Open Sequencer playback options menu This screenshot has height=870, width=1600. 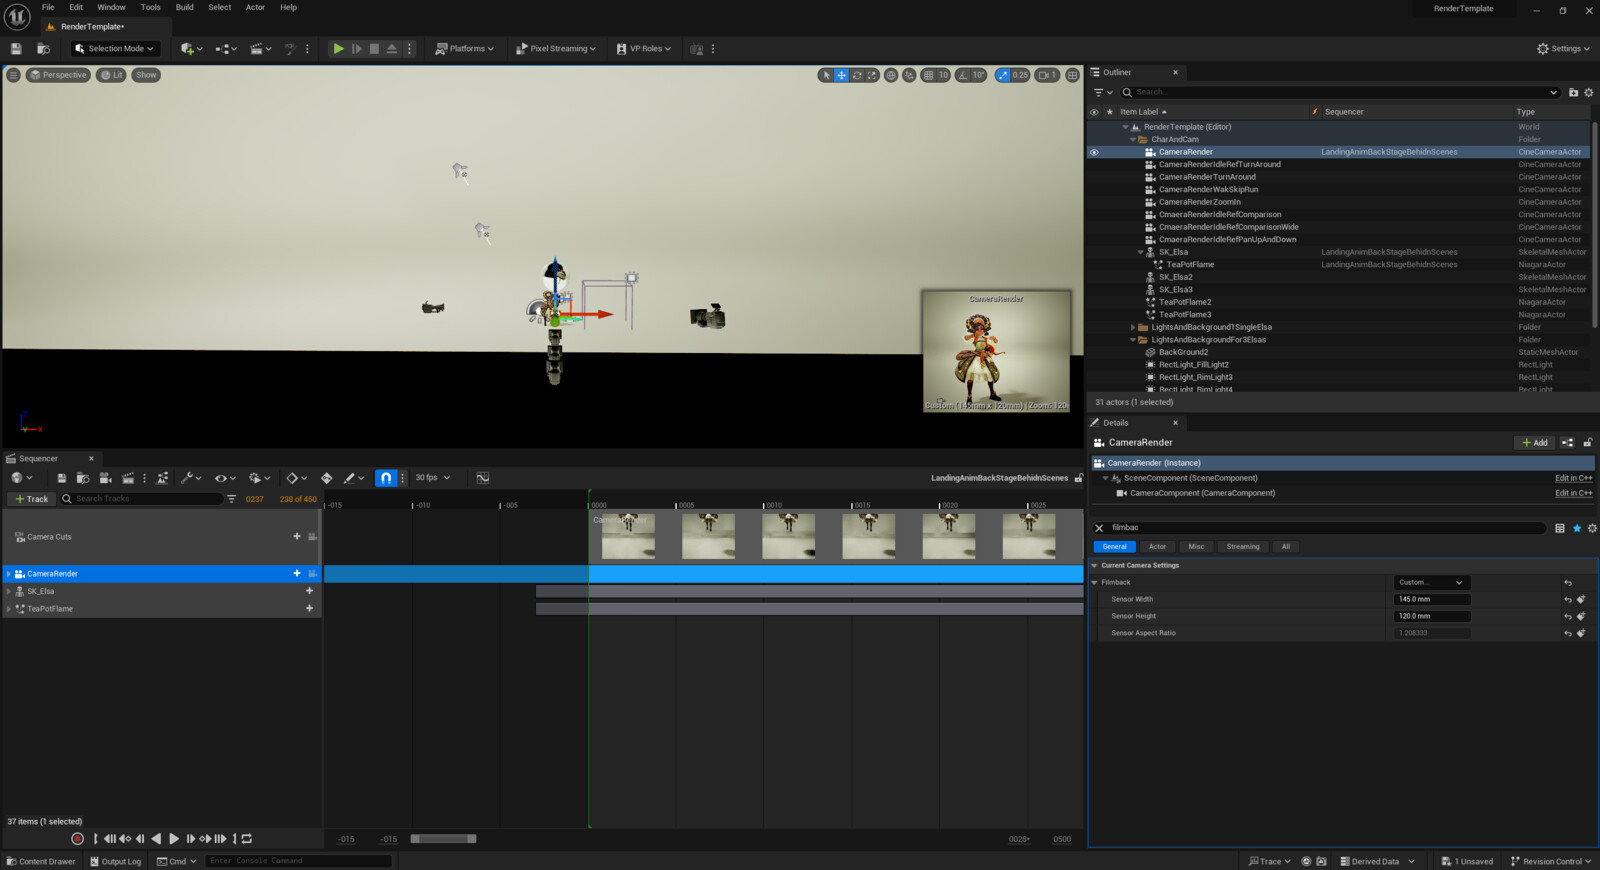pyautogui.click(x=259, y=478)
